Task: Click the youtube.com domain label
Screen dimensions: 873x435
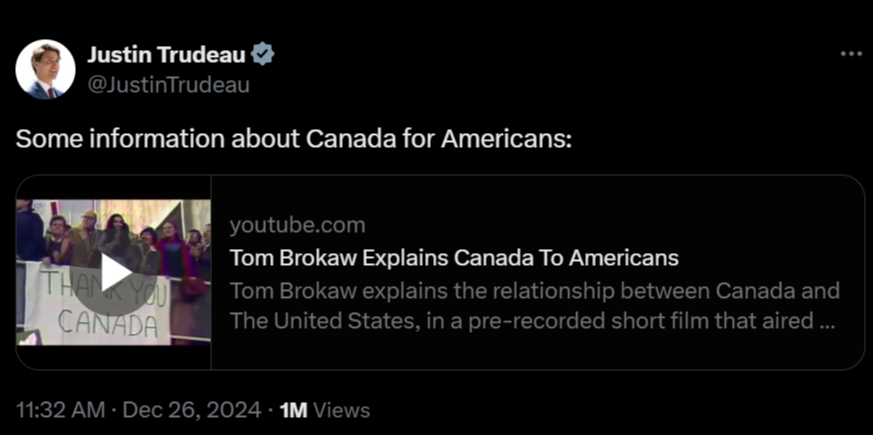Action: [x=297, y=224]
